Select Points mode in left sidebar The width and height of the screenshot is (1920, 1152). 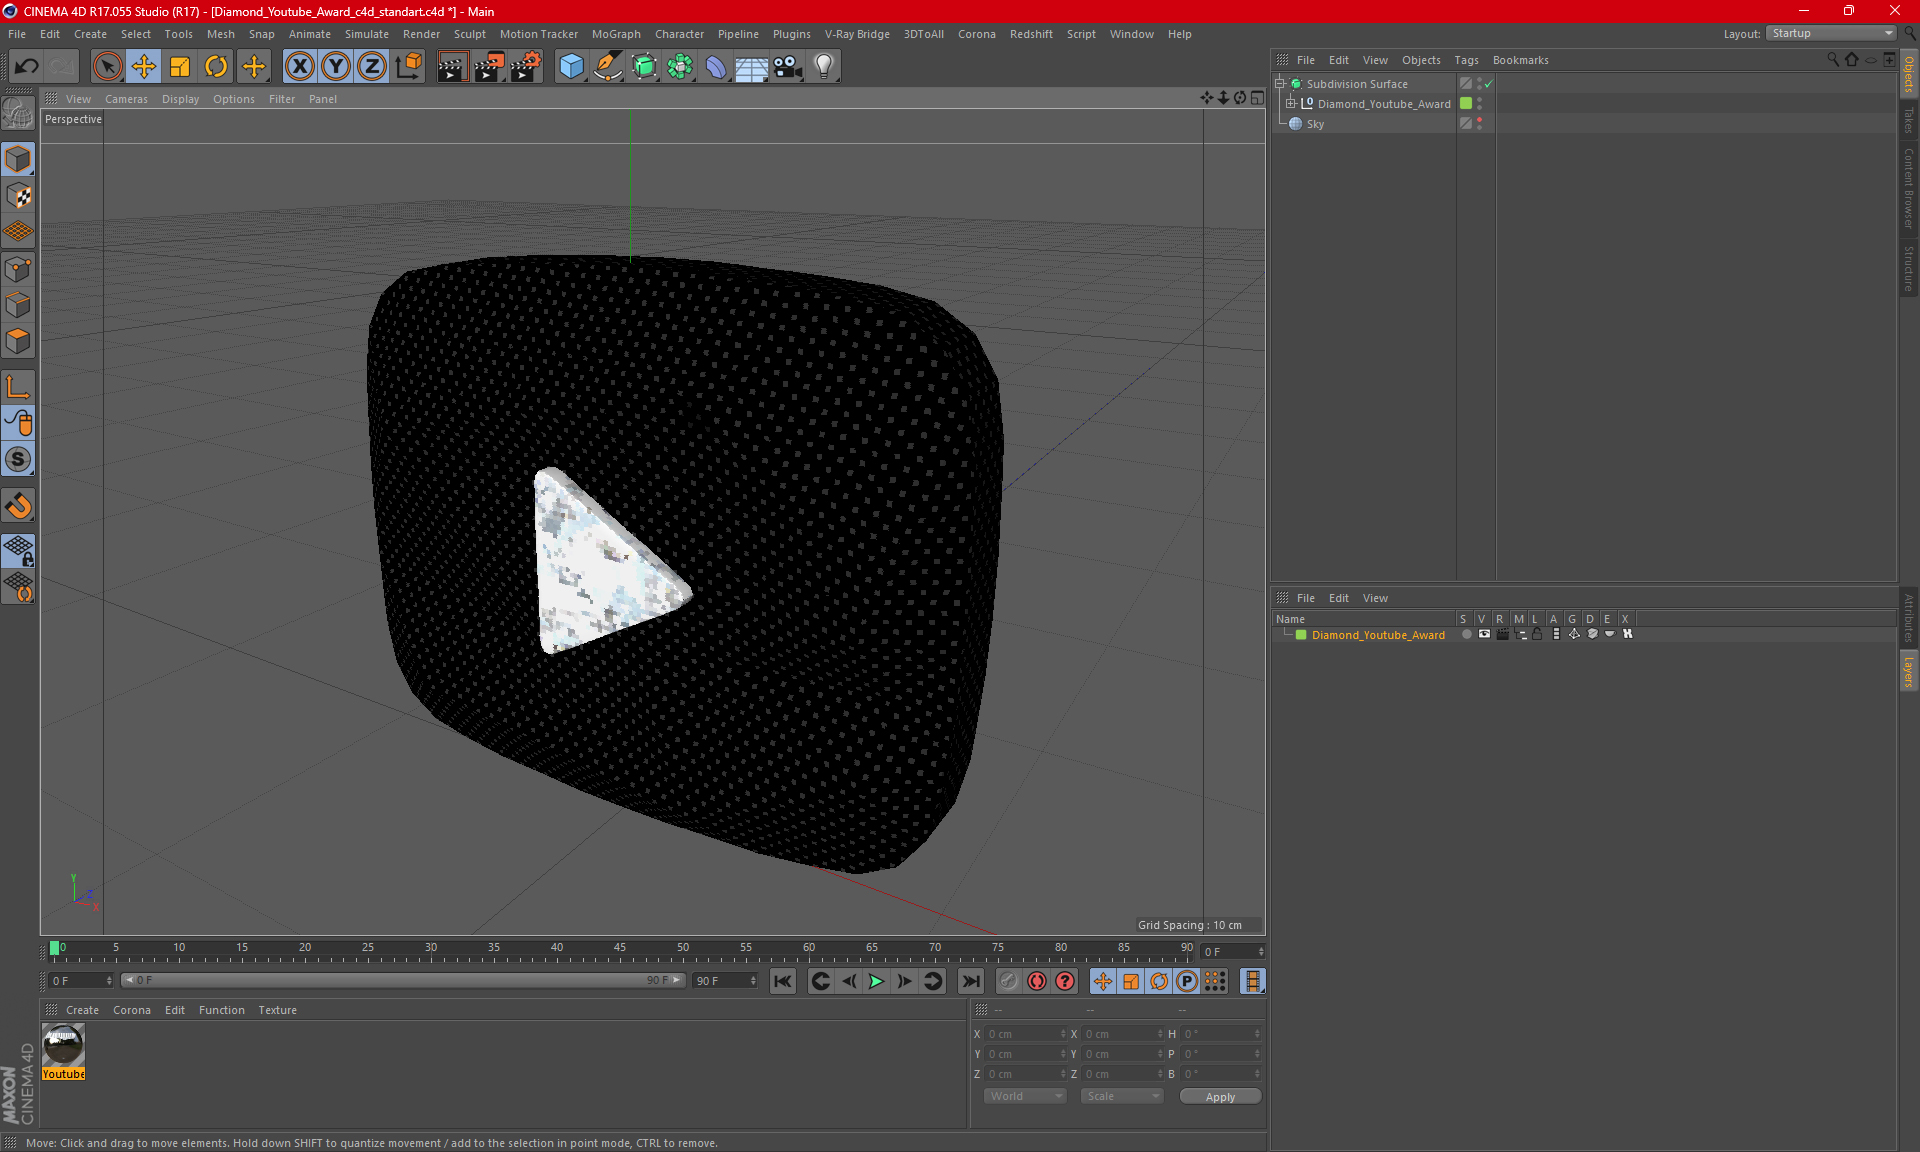[18, 269]
